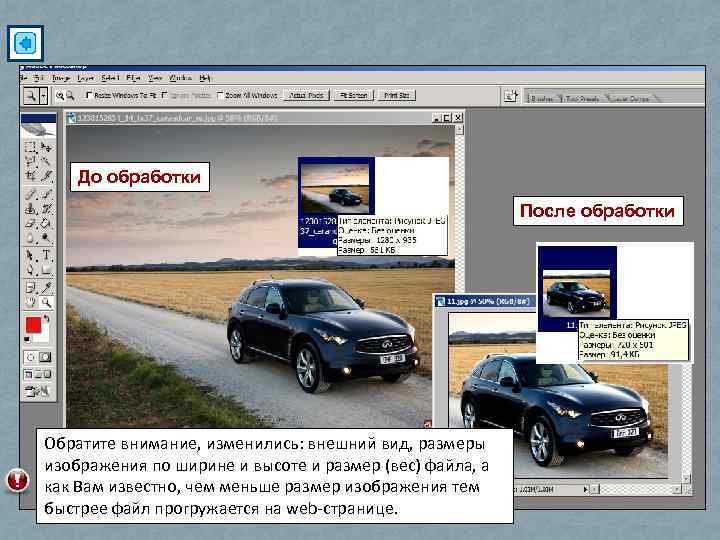
Task: Select the Shape tool
Action: tap(46, 270)
